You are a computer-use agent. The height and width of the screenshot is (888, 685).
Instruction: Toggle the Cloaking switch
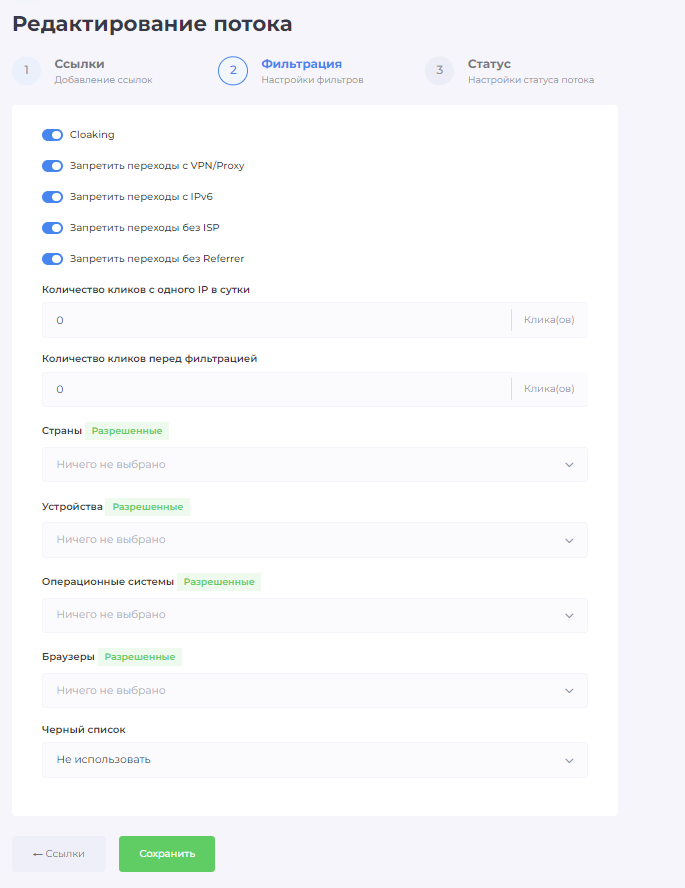tap(53, 135)
